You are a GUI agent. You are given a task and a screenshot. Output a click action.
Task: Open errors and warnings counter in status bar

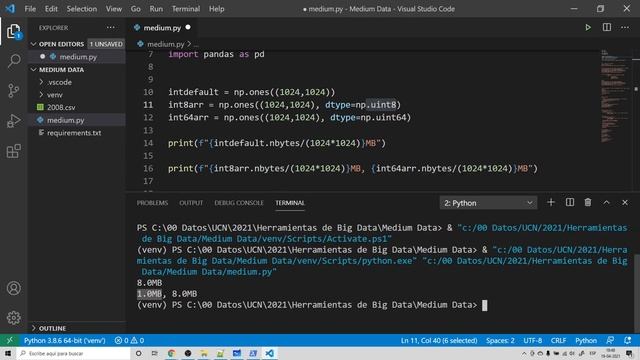(129, 340)
